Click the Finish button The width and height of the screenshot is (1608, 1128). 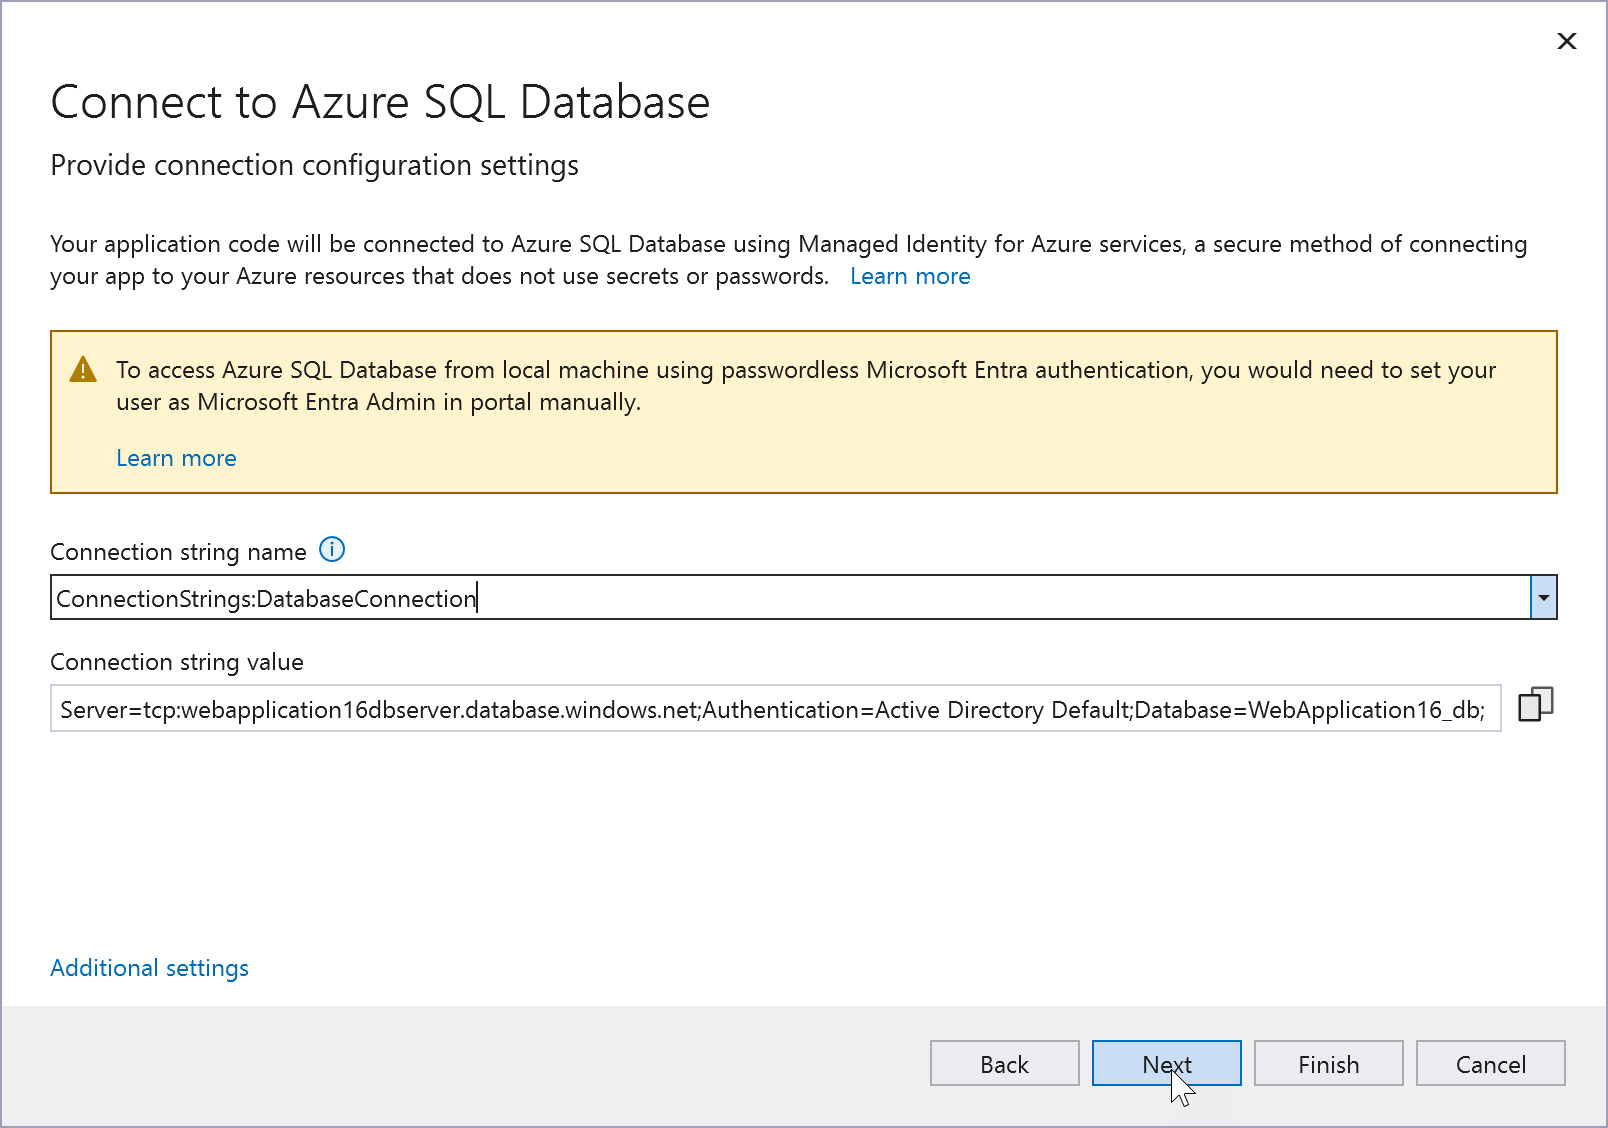pos(1329,1063)
